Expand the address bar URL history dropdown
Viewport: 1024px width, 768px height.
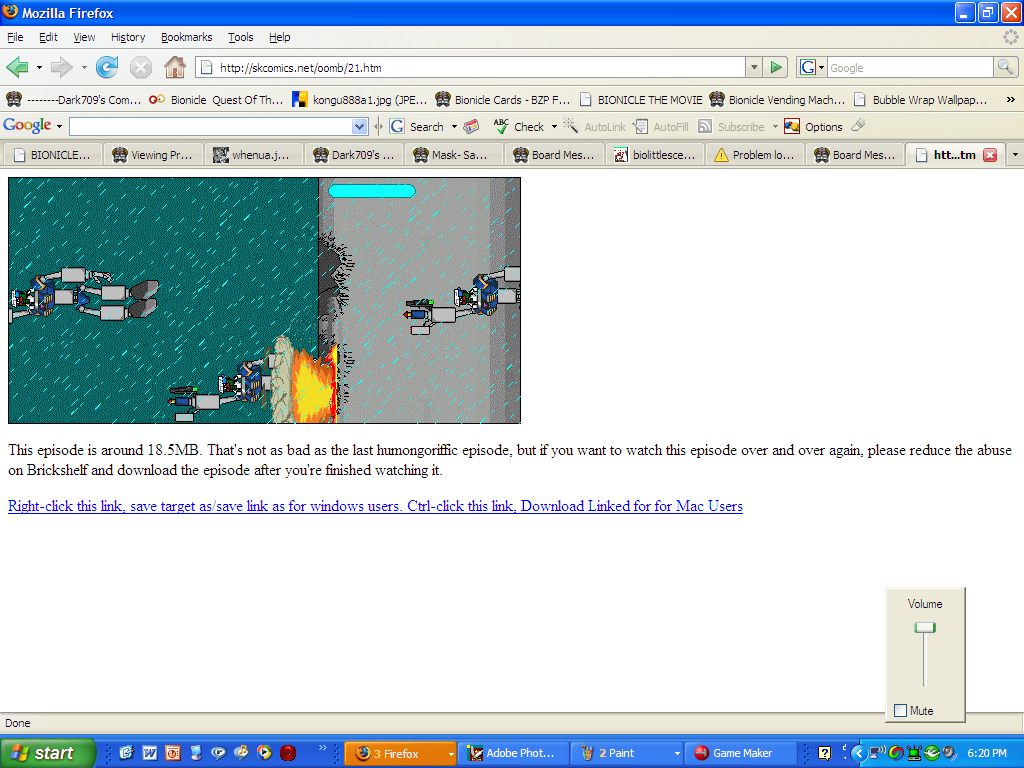pos(754,67)
